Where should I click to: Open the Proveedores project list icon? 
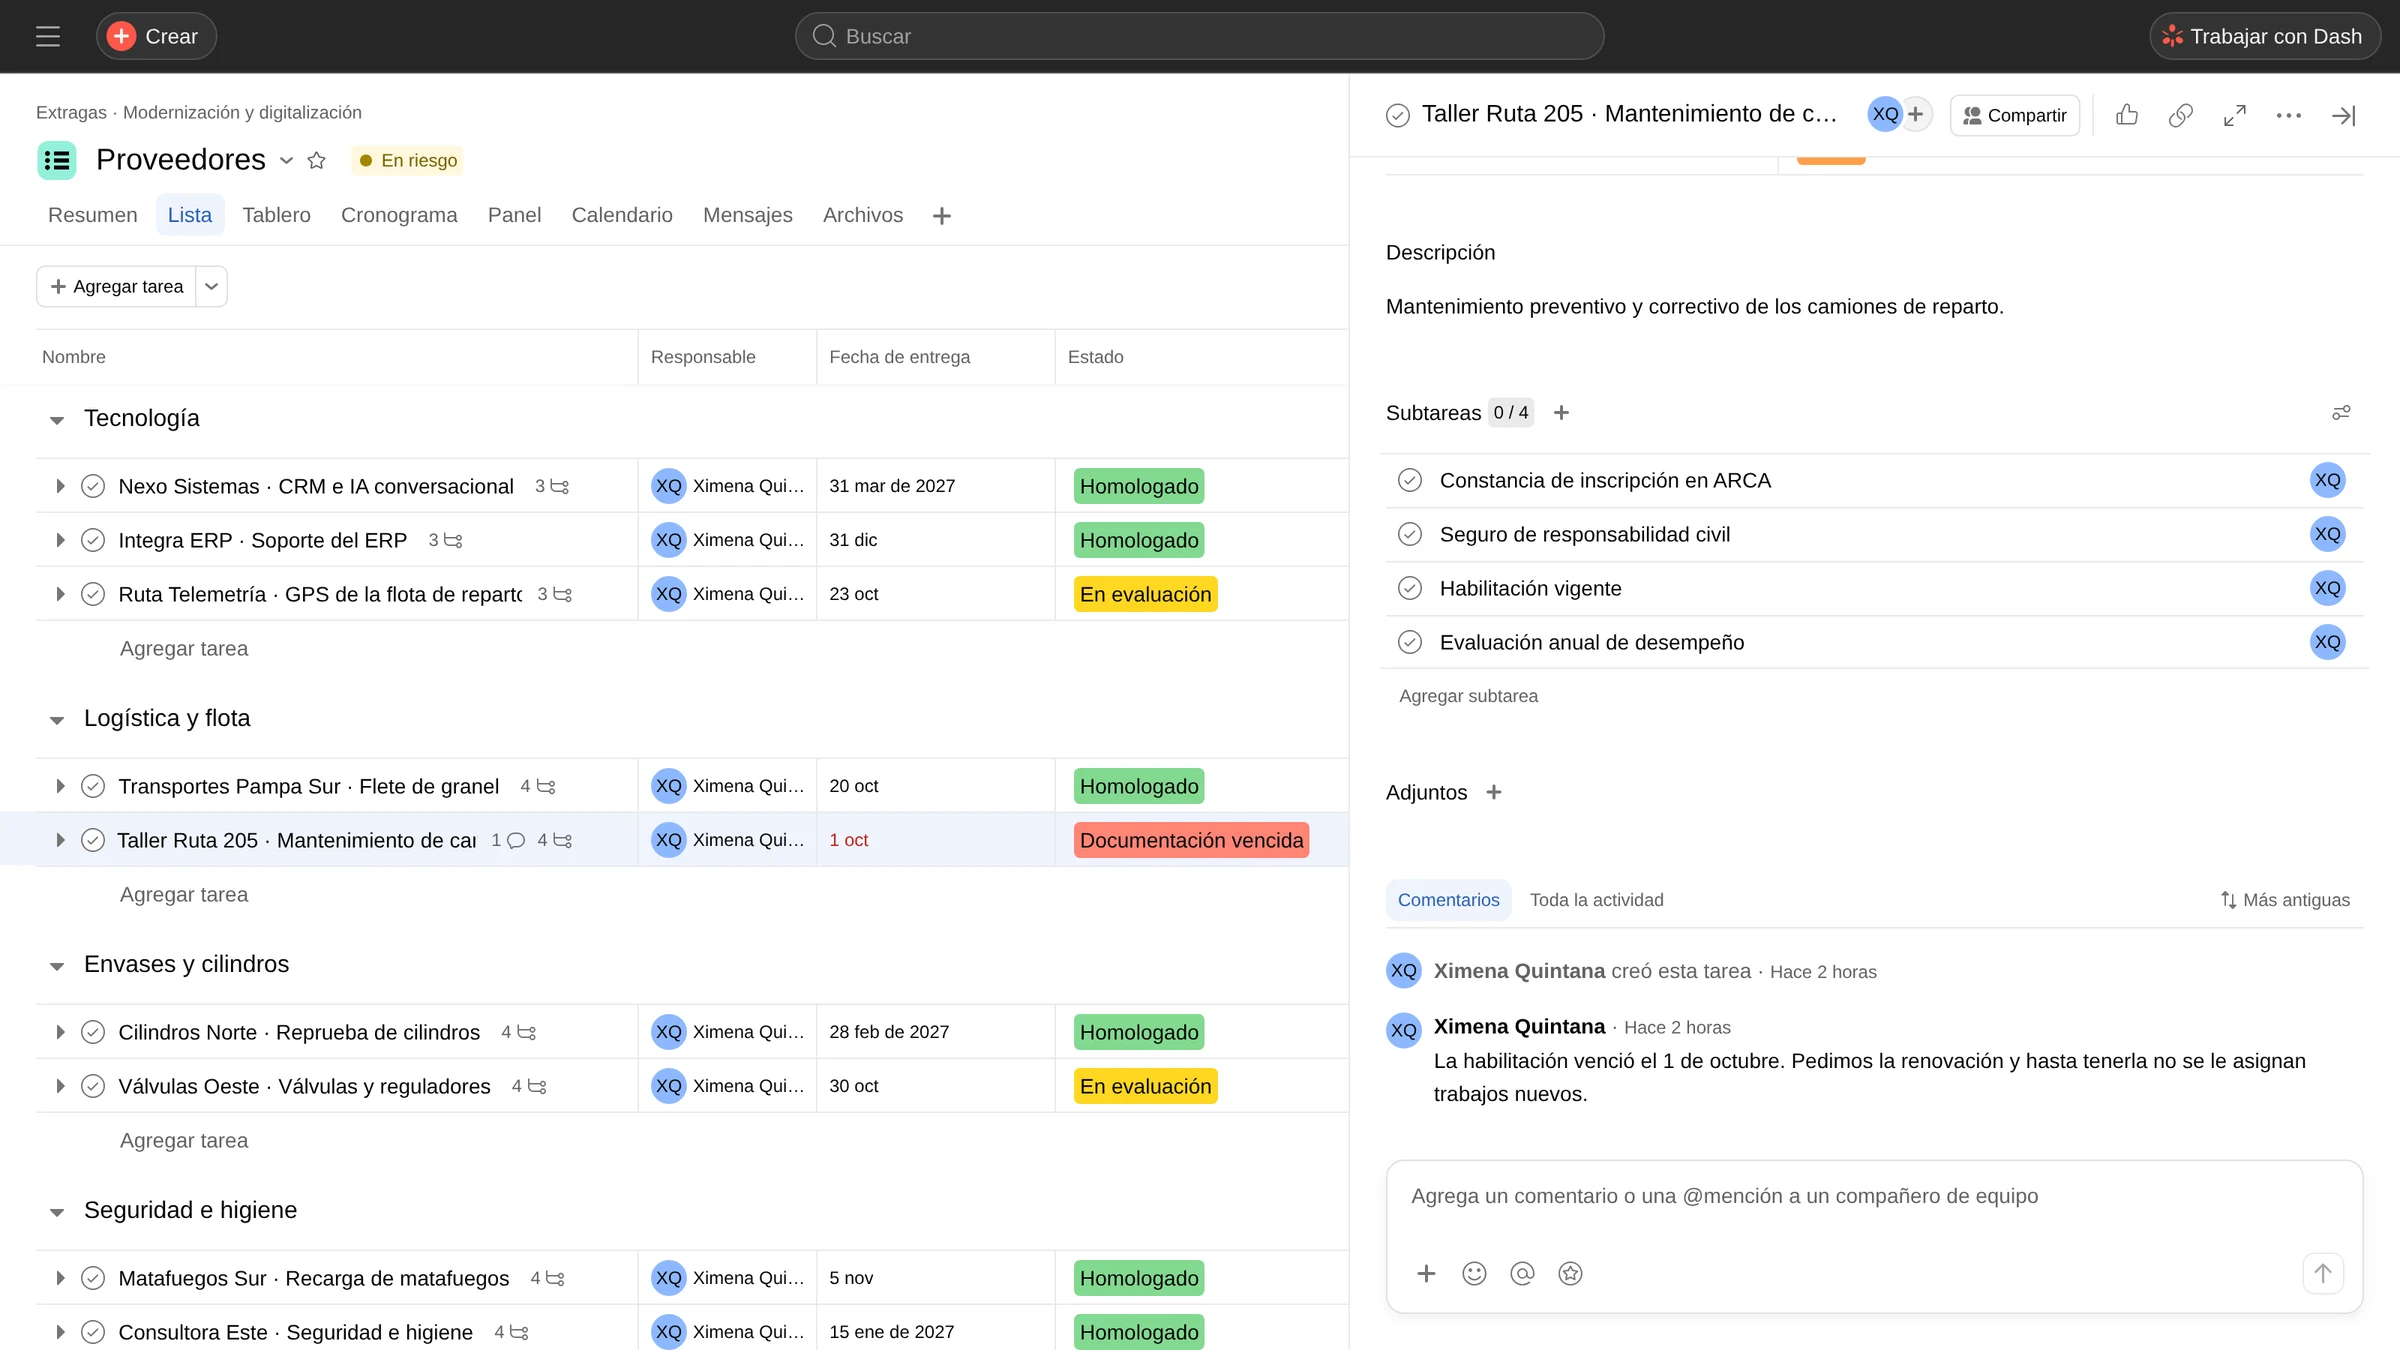pos(57,160)
